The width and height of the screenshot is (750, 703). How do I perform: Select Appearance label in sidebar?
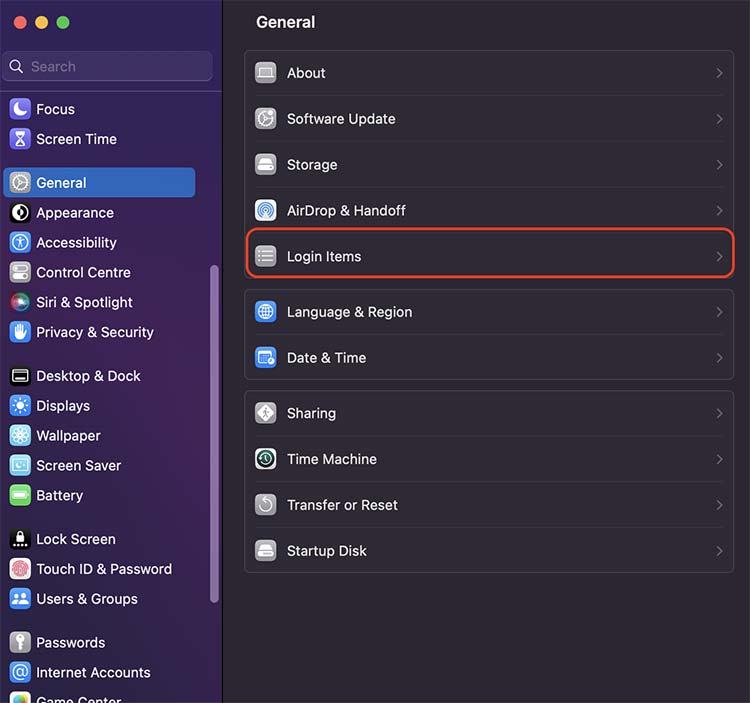[75, 213]
